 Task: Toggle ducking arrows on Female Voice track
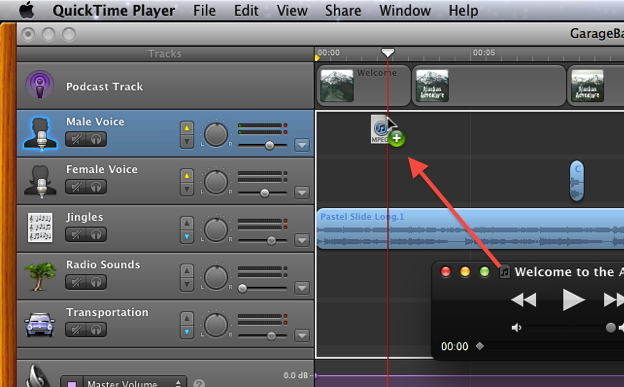click(187, 182)
